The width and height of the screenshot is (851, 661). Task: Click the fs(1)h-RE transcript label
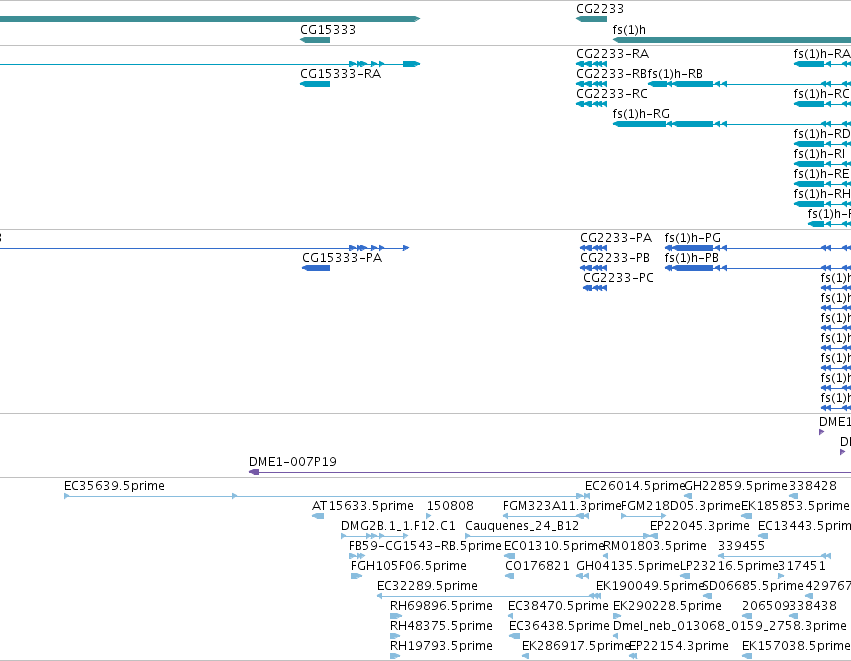tap(821, 174)
